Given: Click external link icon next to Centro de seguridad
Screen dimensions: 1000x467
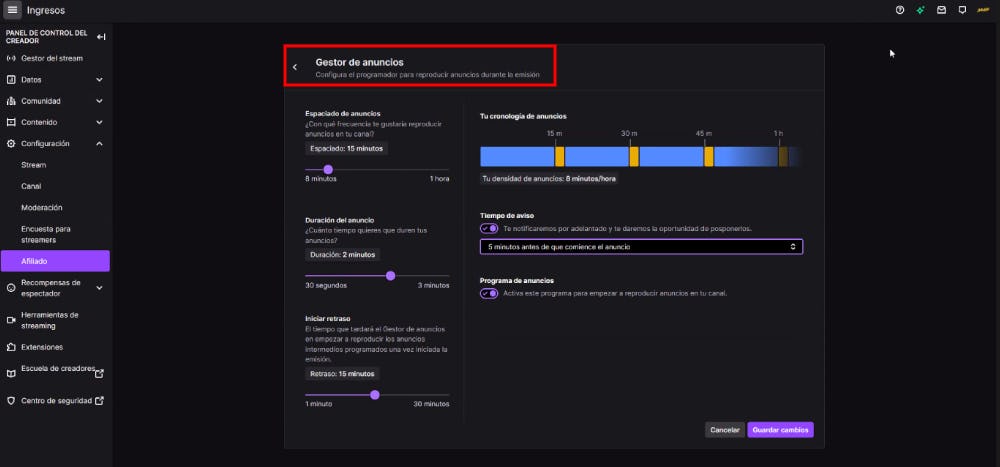Looking at the screenshot, I should point(99,401).
